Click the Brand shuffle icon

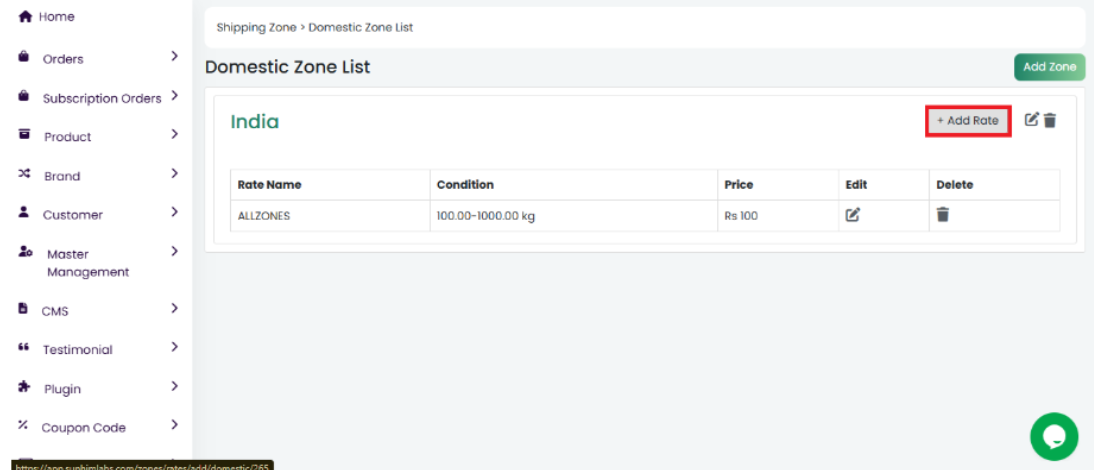[24, 175]
